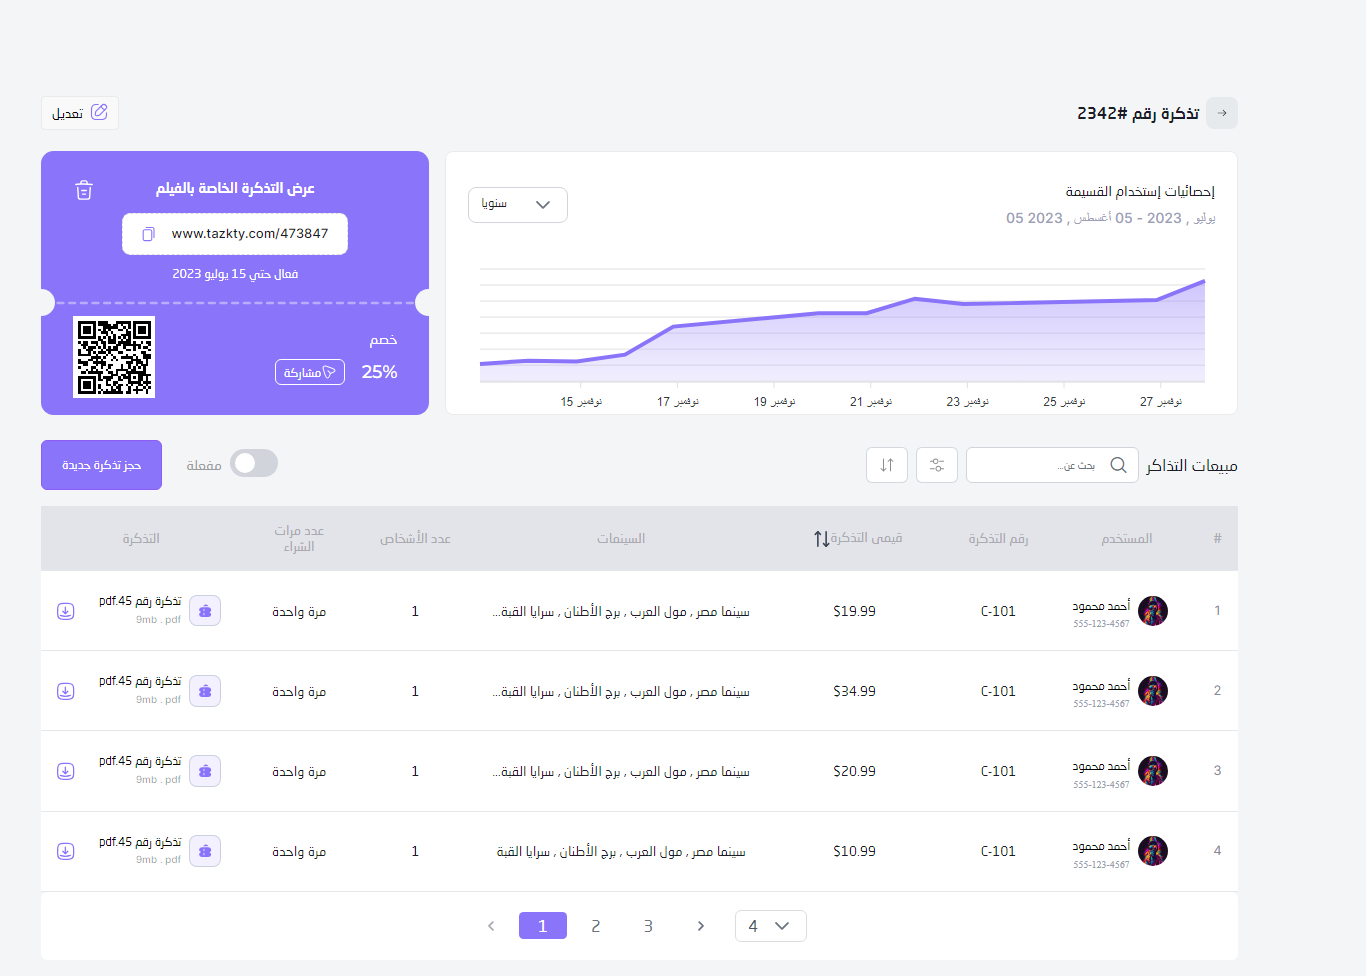The width and height of the screenshot is (1366, 976).
Task: Click the trash icon on the ticket card
Action: pyautogui.click(x=84, y=190)
